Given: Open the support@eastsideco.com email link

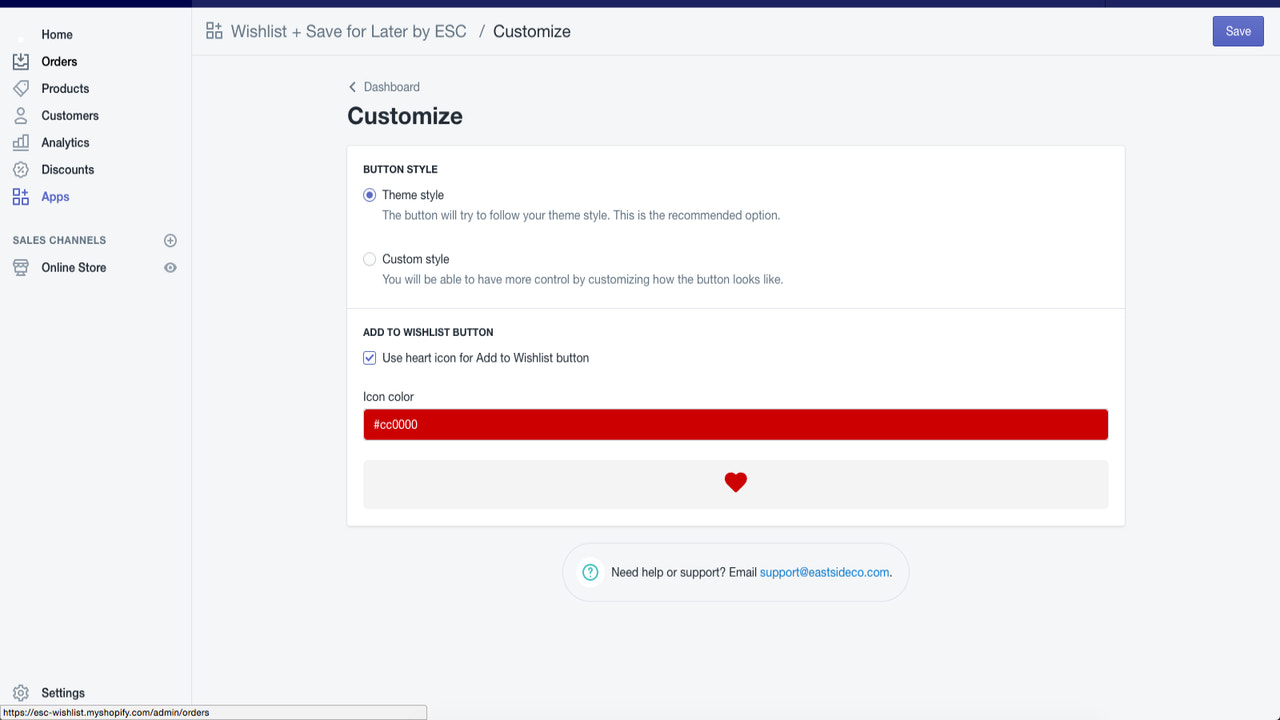Looking at the screenshot, I should [824, 572].
